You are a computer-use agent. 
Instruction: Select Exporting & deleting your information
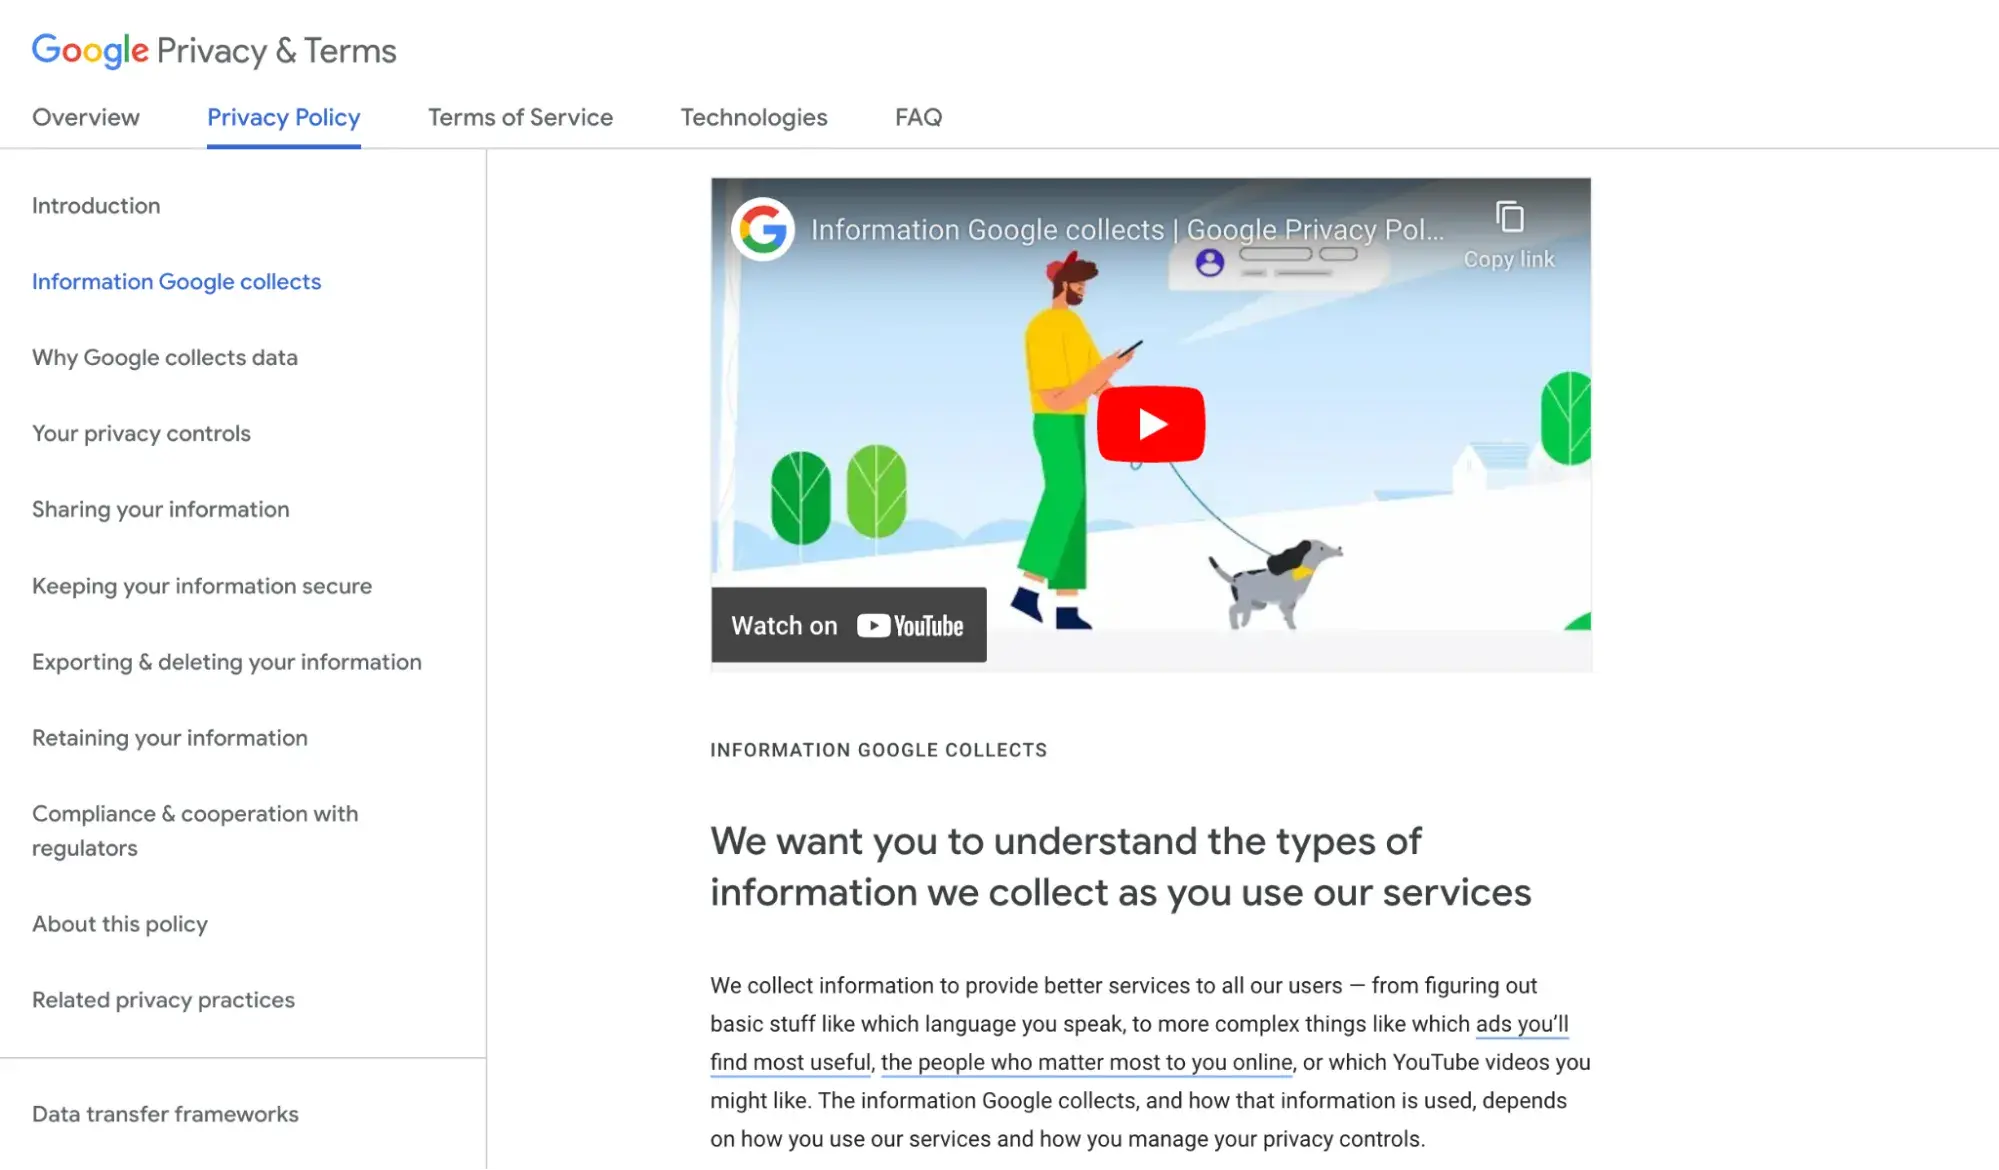tap(227, 662)
